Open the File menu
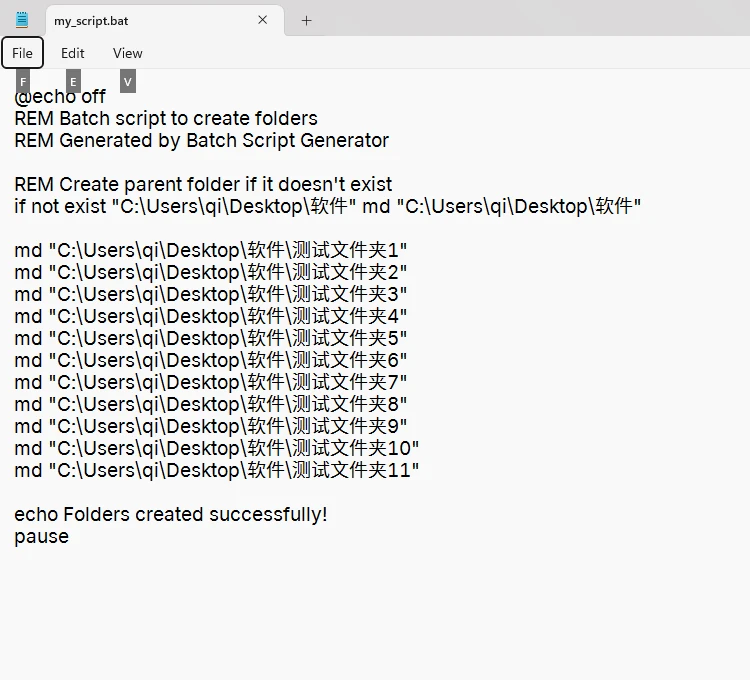The image size is (750, 680). (23, 53)
